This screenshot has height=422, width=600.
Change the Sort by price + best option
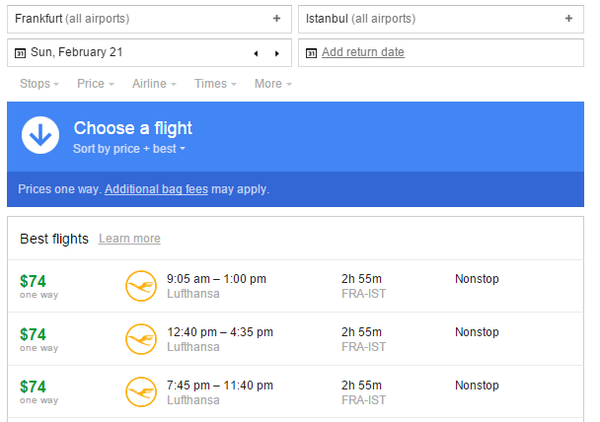129,149
